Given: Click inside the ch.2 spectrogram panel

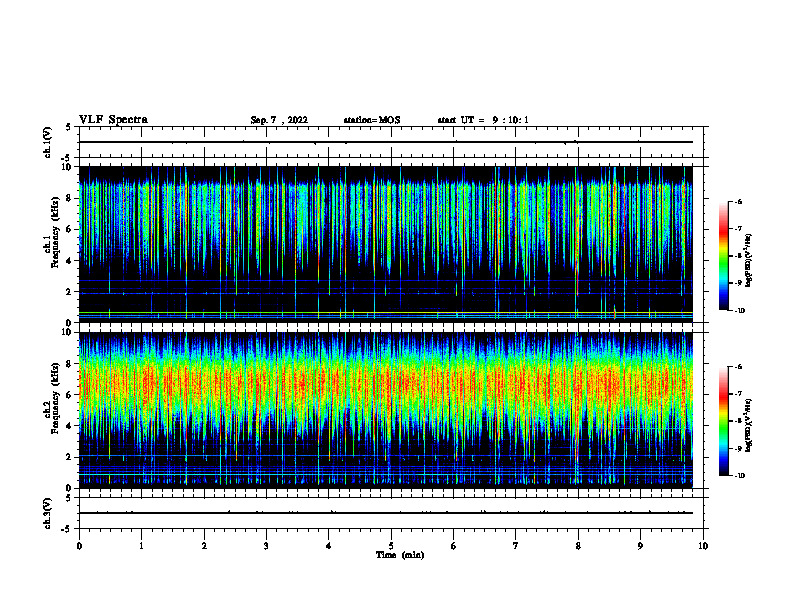Looking at the screenshot, I should click(386, 410).
